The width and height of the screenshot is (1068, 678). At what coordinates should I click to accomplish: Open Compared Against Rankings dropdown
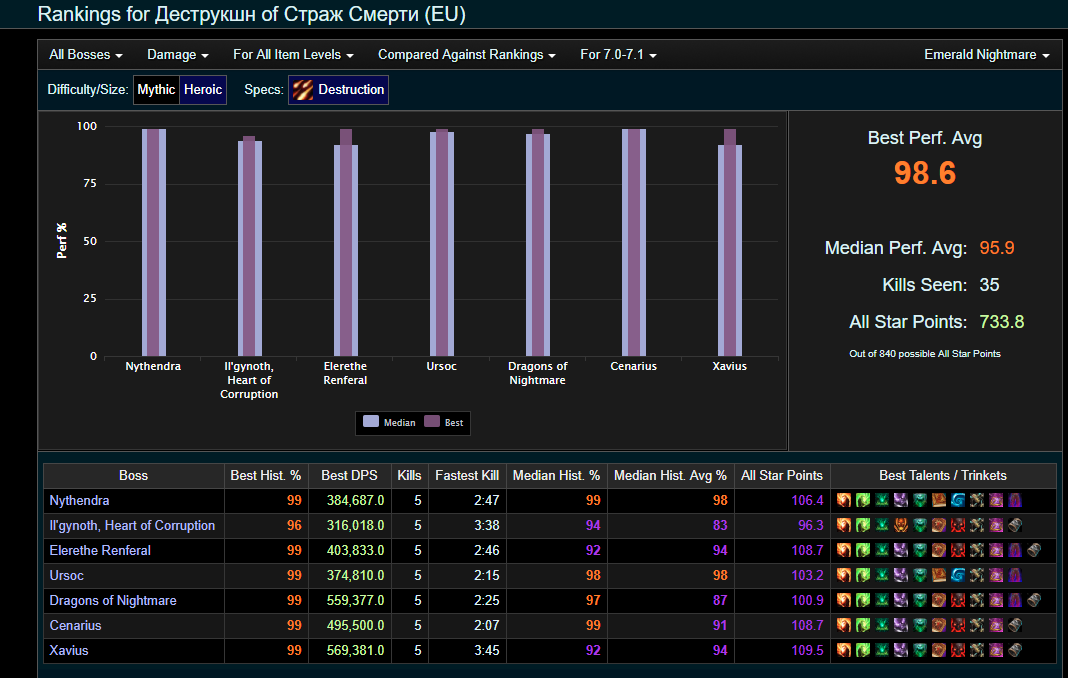point(467,55)
